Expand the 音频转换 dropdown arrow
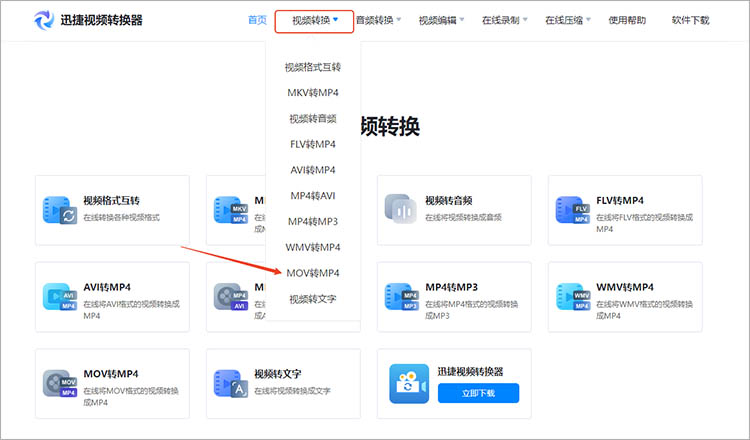Image resolution: width=750 pixels, height=440 pixels. click(x=399, y=20)
